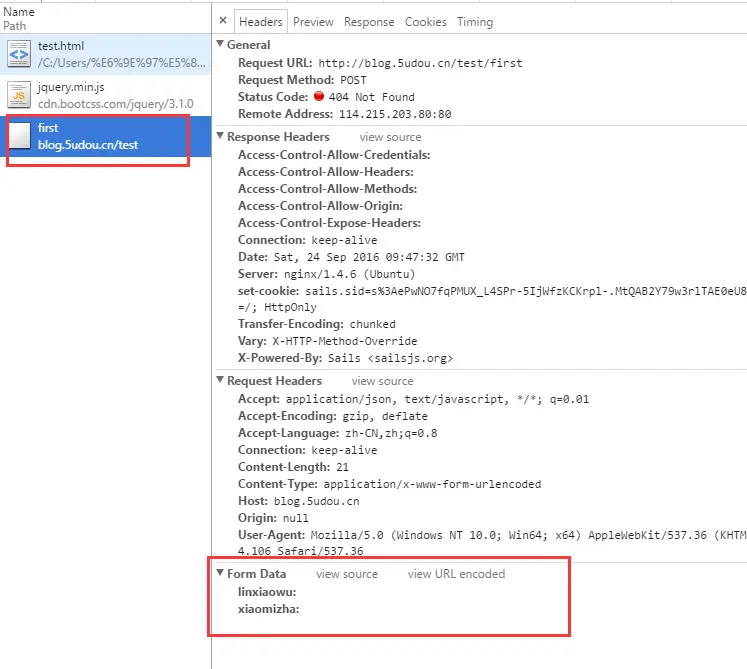Click the Access-Control-Expose-Headers header
The height and width of the screenshot is (669, 747).
(x=329, y=223)
